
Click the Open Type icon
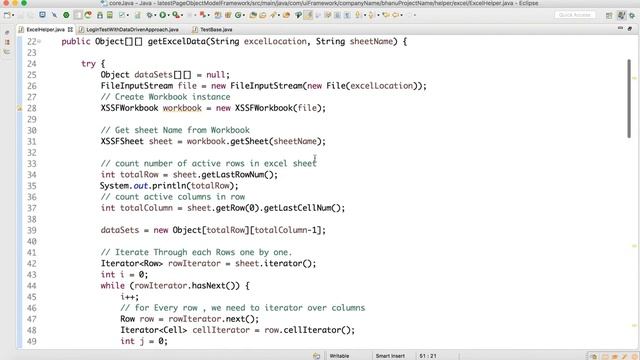tap(253, 15)
